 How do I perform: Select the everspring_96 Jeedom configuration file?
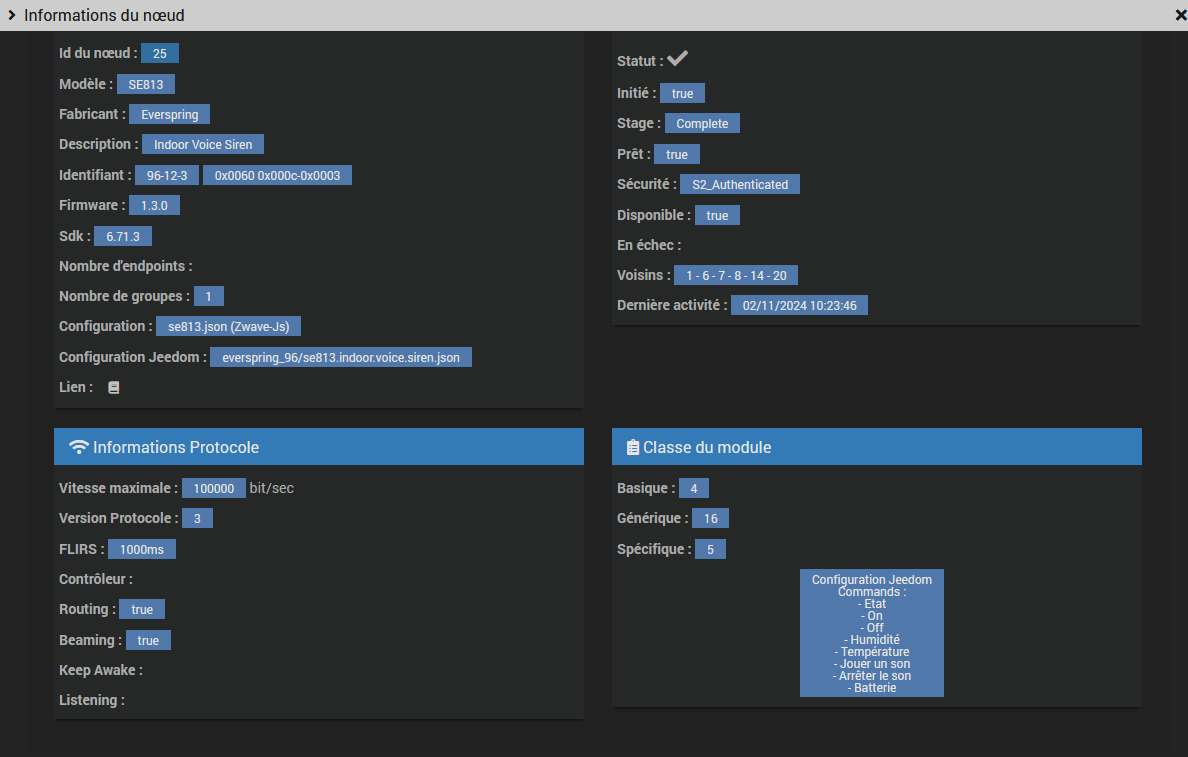(341, 357)
